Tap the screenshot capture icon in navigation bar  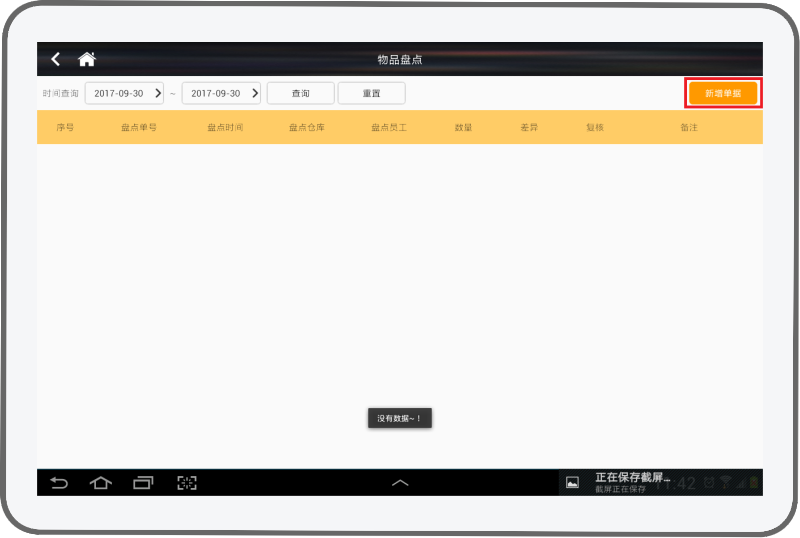click(187, 483)
